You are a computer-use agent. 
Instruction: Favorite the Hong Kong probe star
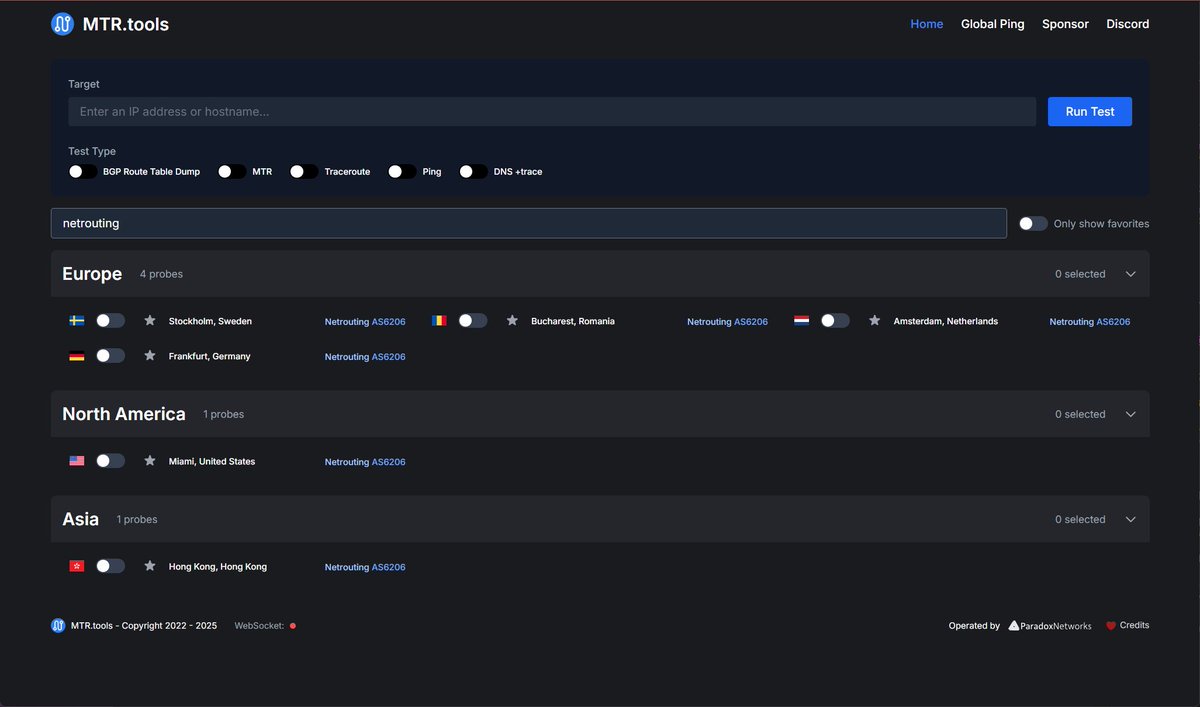pos(150,566)
